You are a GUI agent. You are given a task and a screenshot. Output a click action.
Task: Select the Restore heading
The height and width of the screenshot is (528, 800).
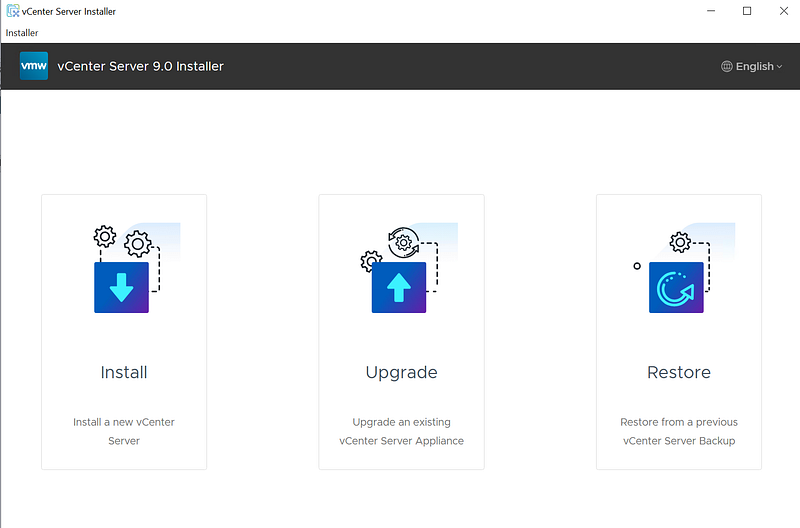tap(679, 372)
